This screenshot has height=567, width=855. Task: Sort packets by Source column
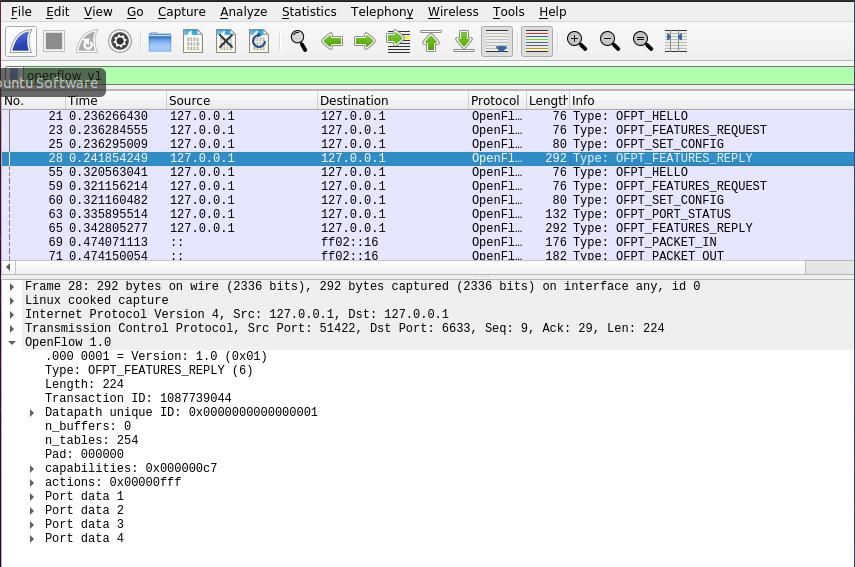242,100
